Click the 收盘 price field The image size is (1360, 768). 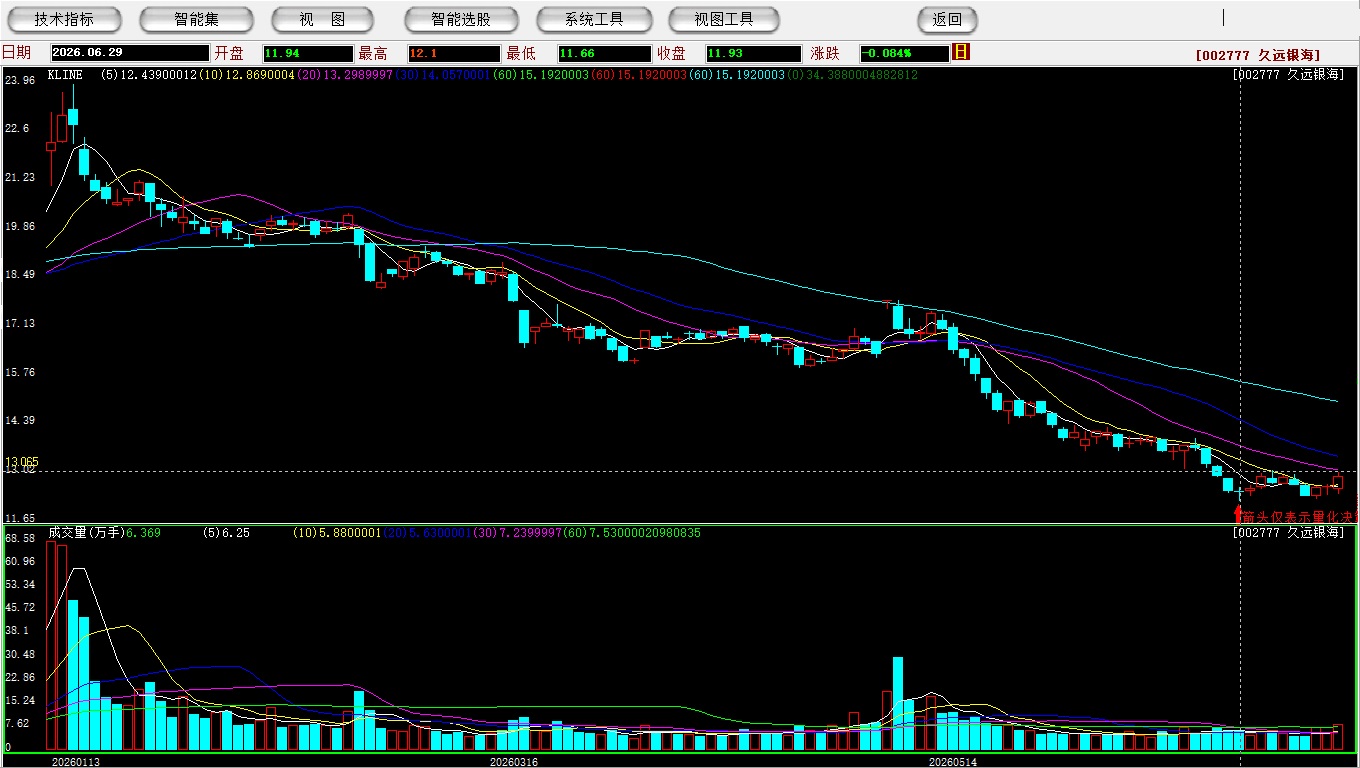click(753, 54)
